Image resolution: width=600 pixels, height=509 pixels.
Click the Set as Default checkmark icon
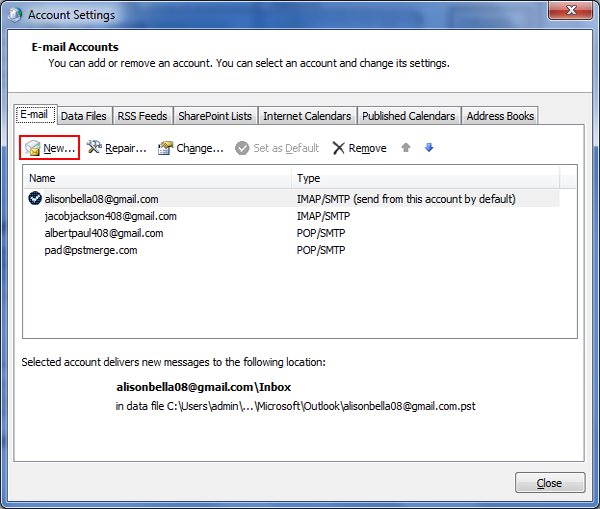click(242, 148)
